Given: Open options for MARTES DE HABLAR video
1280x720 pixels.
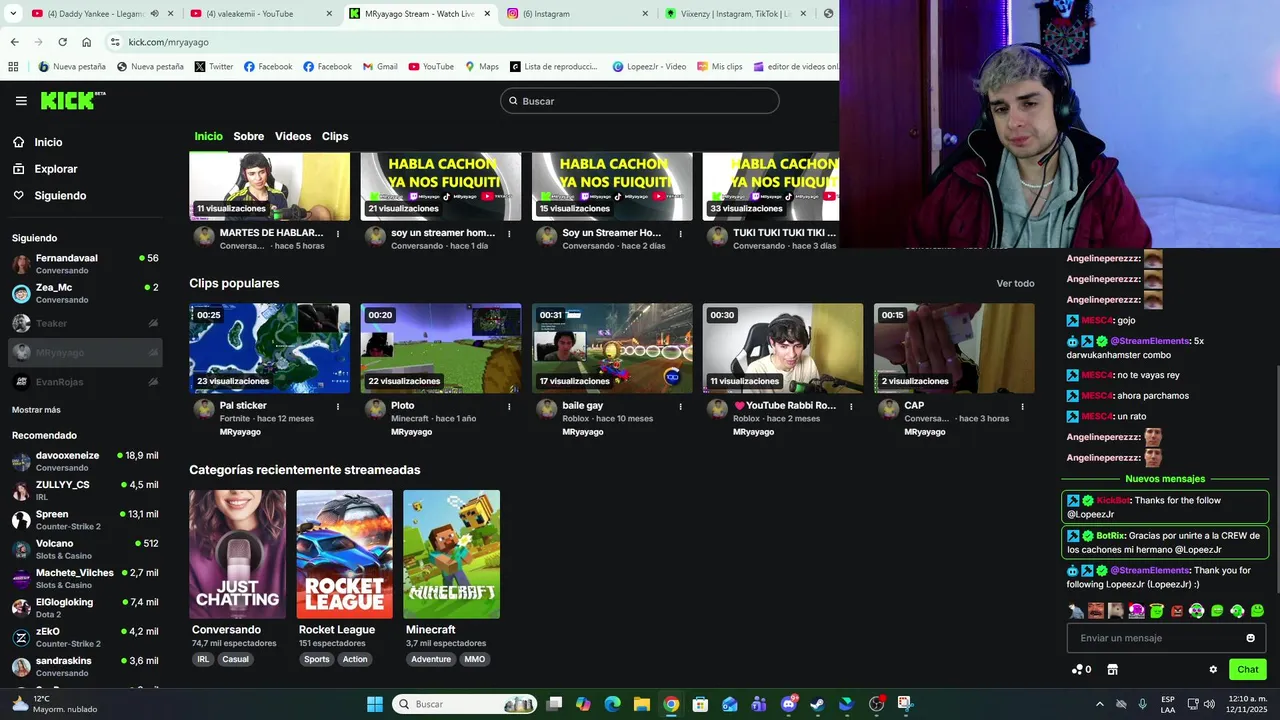Looking at the screenshot, I should coord(338,234).
